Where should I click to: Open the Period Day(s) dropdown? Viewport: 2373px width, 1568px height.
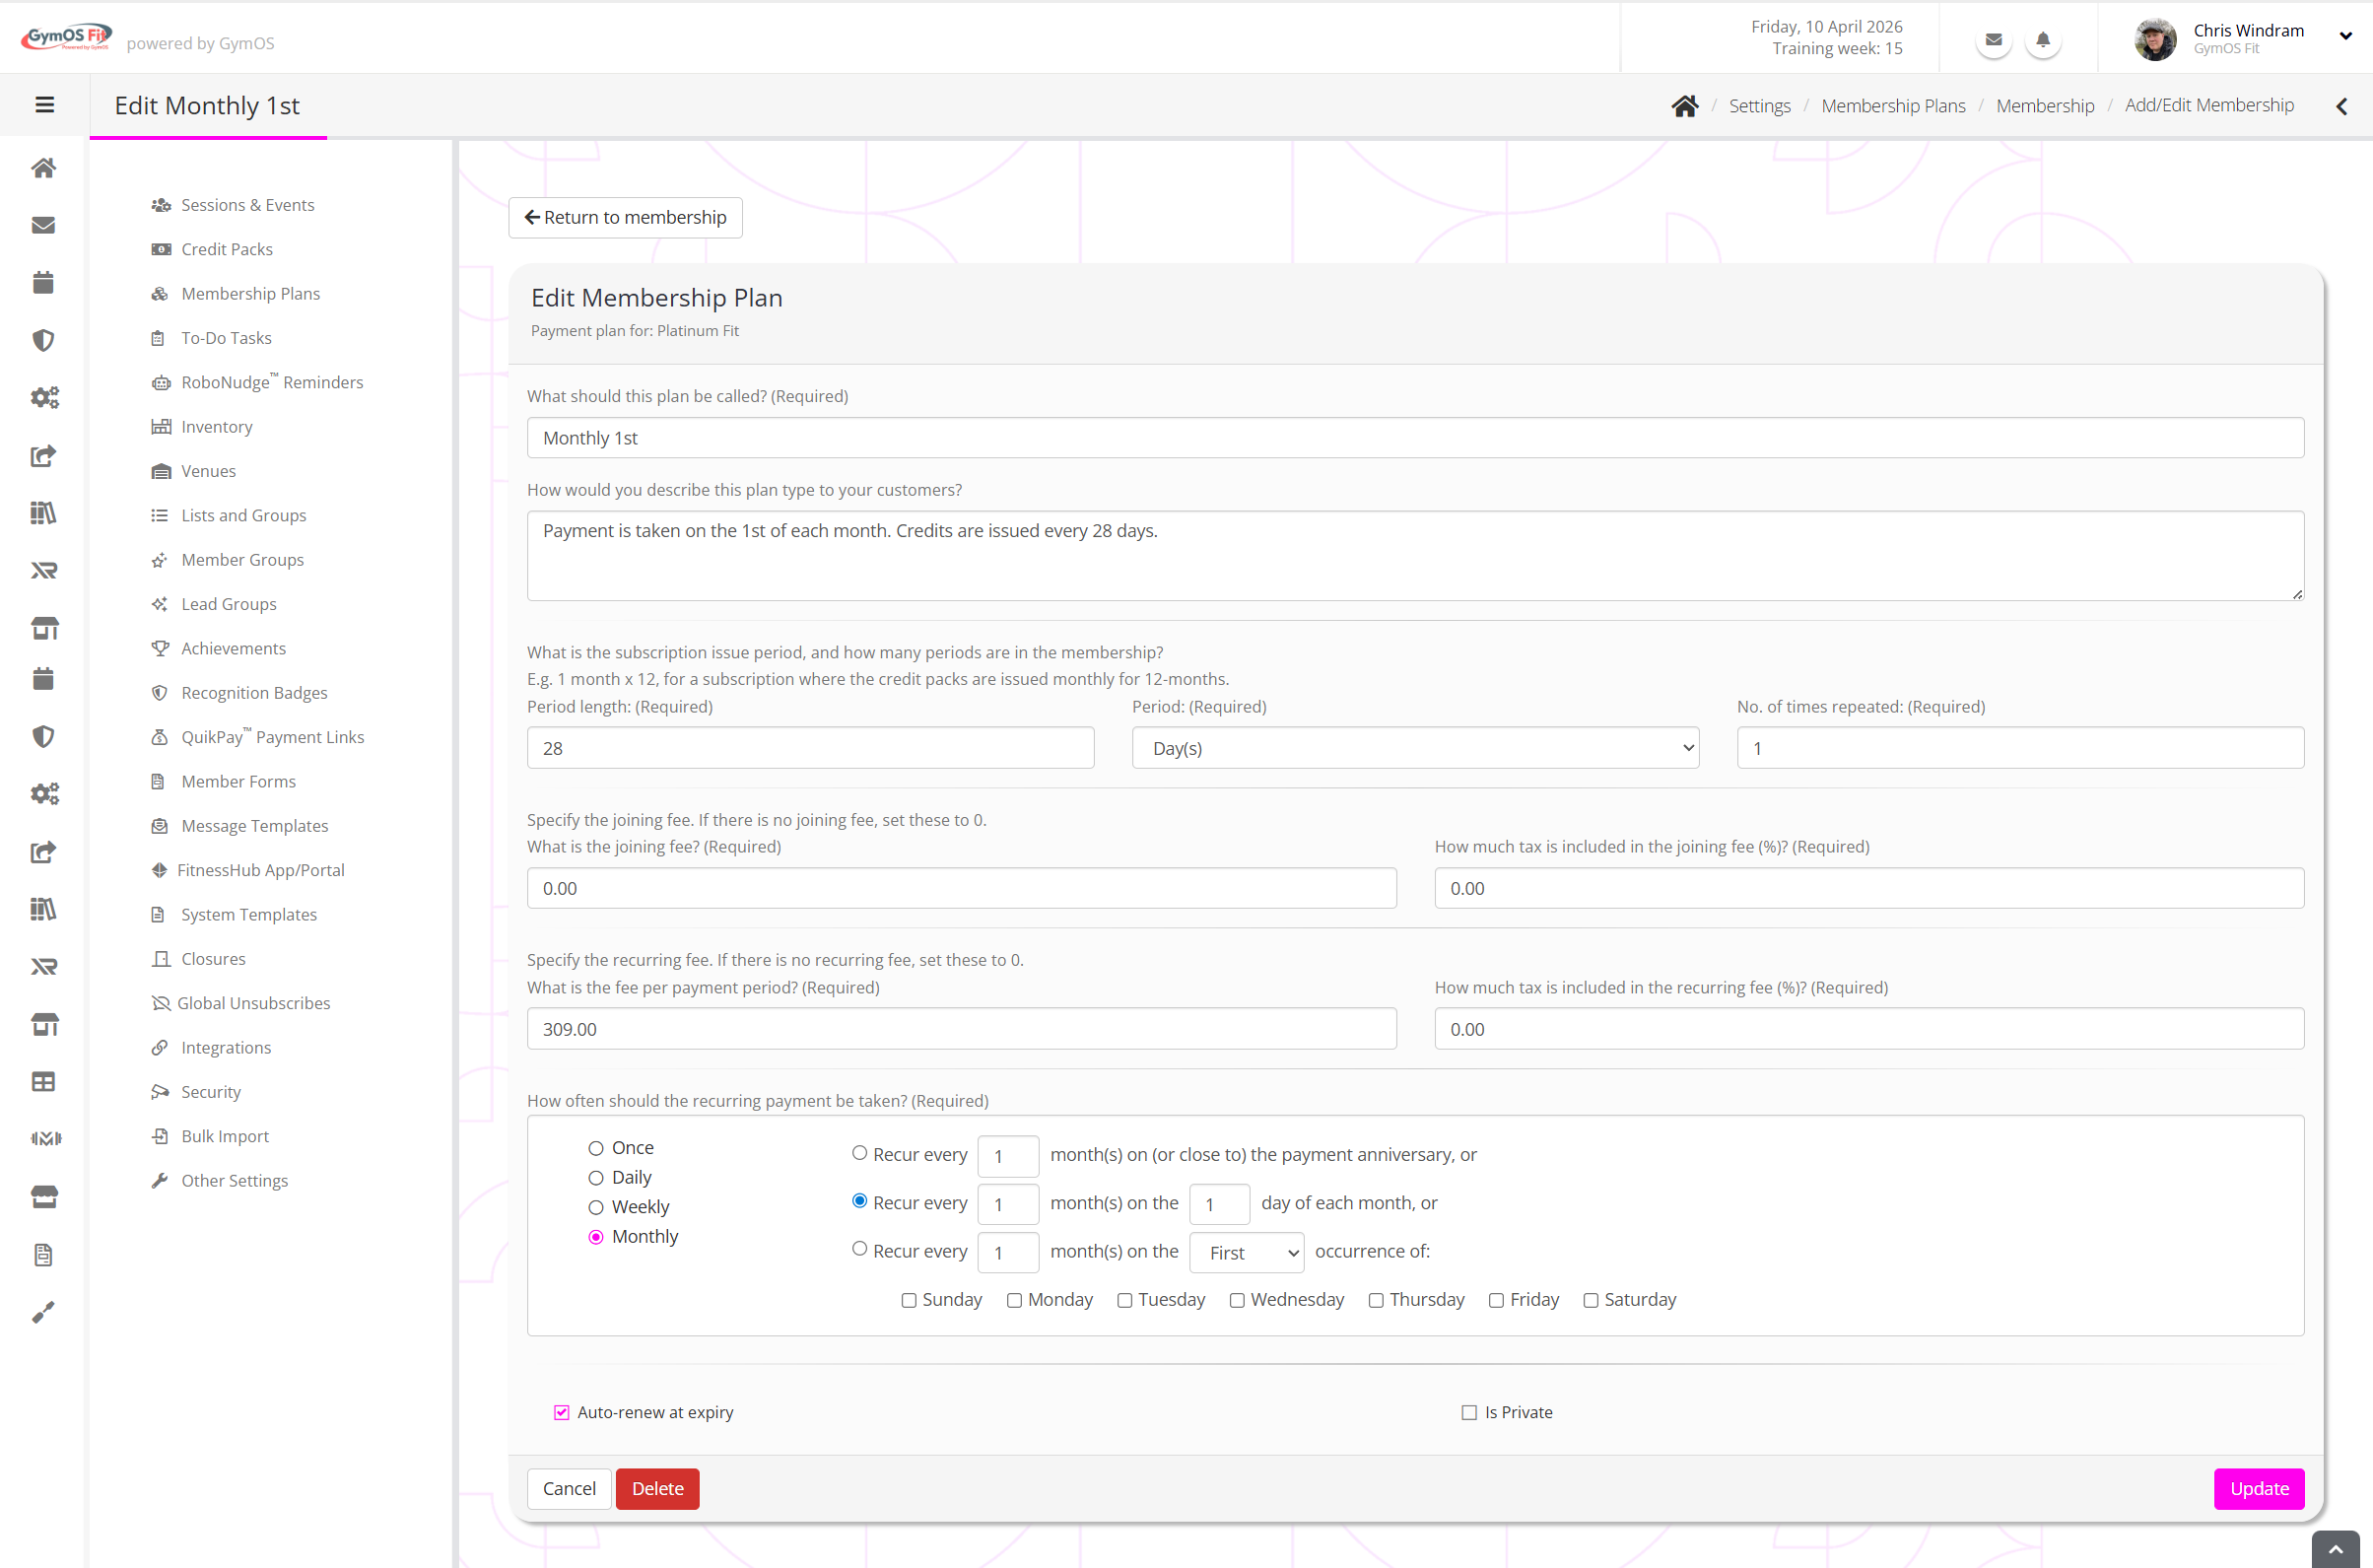point(1415,748)
